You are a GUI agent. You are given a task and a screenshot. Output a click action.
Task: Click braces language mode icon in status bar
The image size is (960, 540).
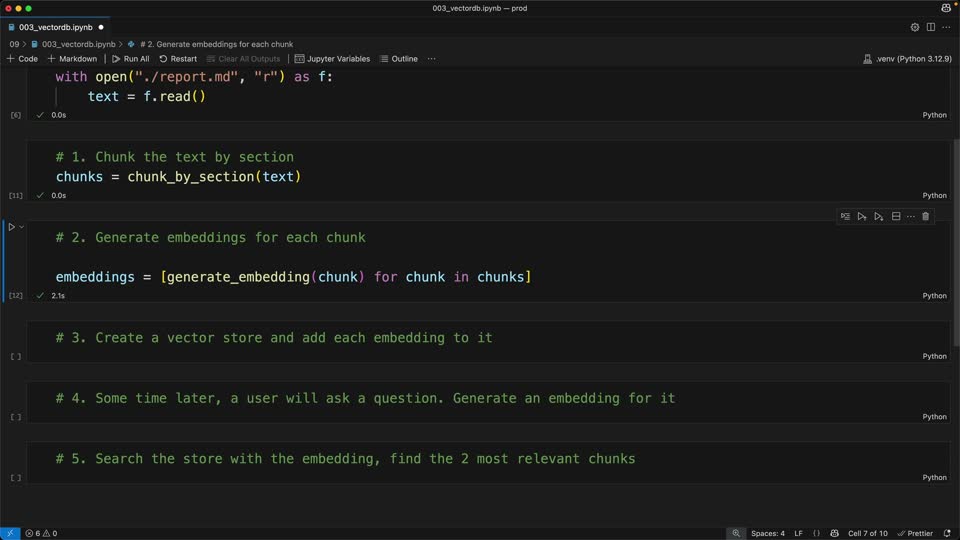click(x=816, y=533)
